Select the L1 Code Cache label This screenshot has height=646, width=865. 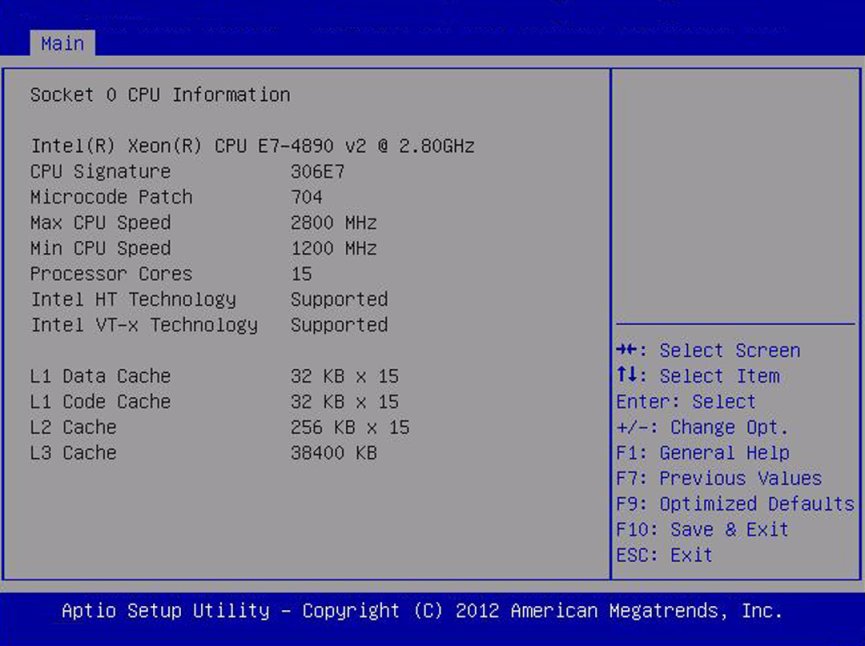click(x=100, y=402)
